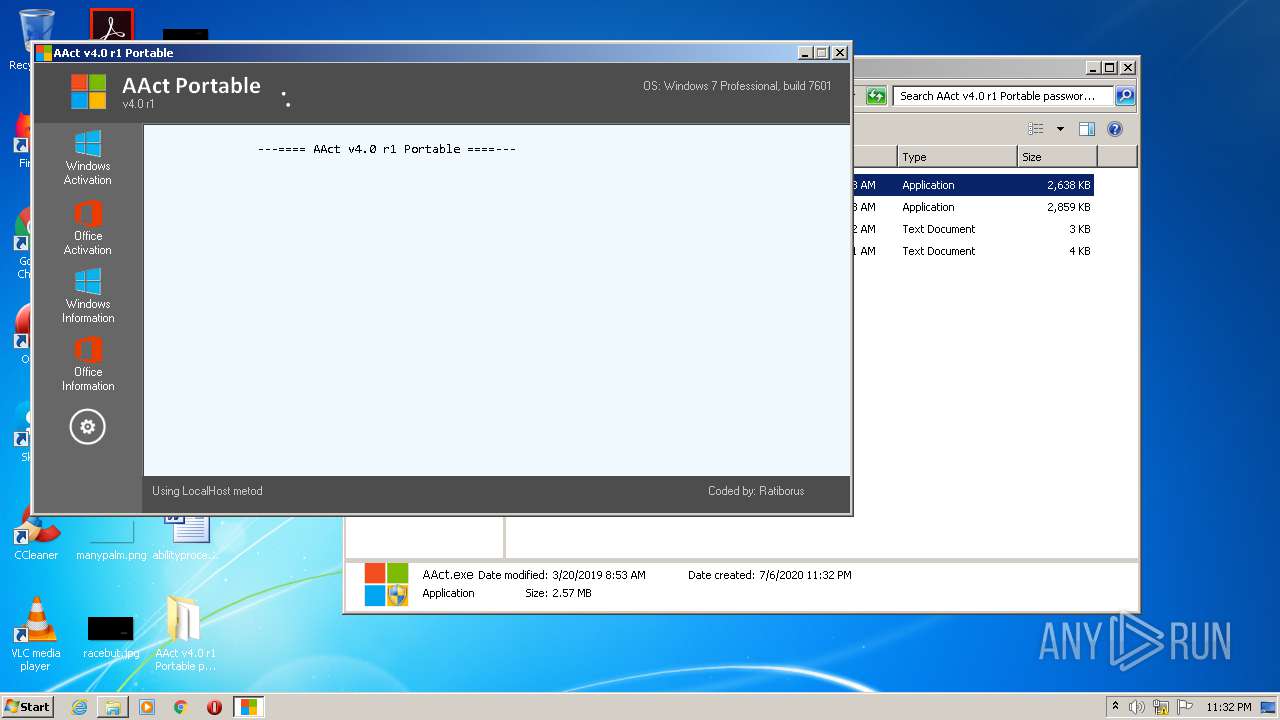Viewport: 1280px width, 720px height.
Task: Minimize the AAct Portable window
Action: (x=805, y=53)
